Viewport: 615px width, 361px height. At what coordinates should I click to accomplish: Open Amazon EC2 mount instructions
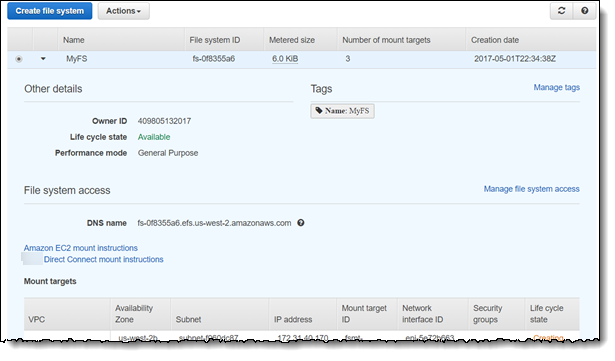(x=81, y=248)
